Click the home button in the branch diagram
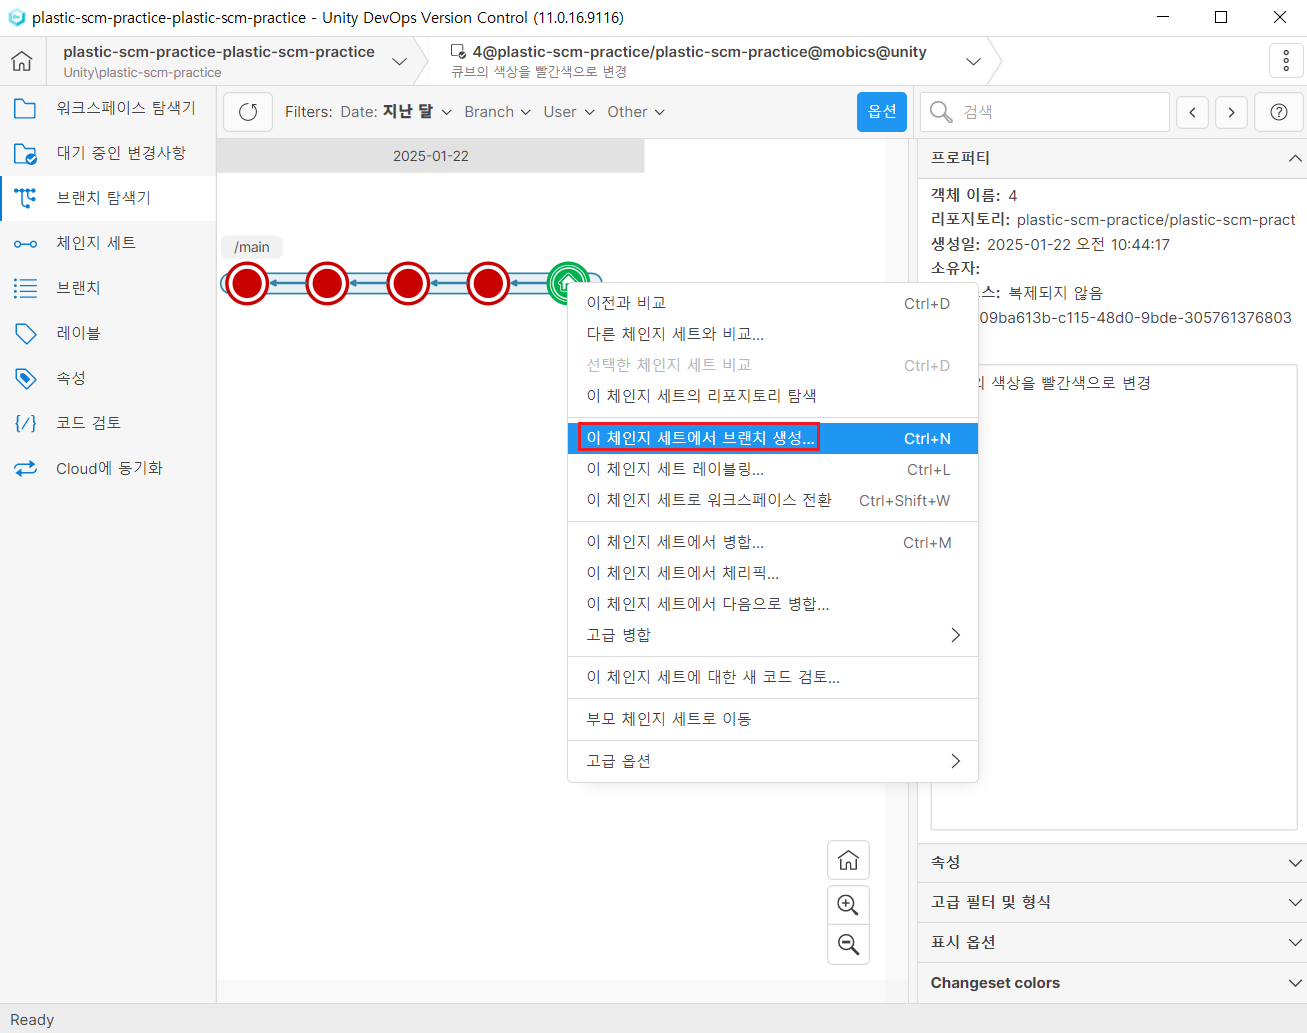The image size is (1307, 1033). click(848, 860)
